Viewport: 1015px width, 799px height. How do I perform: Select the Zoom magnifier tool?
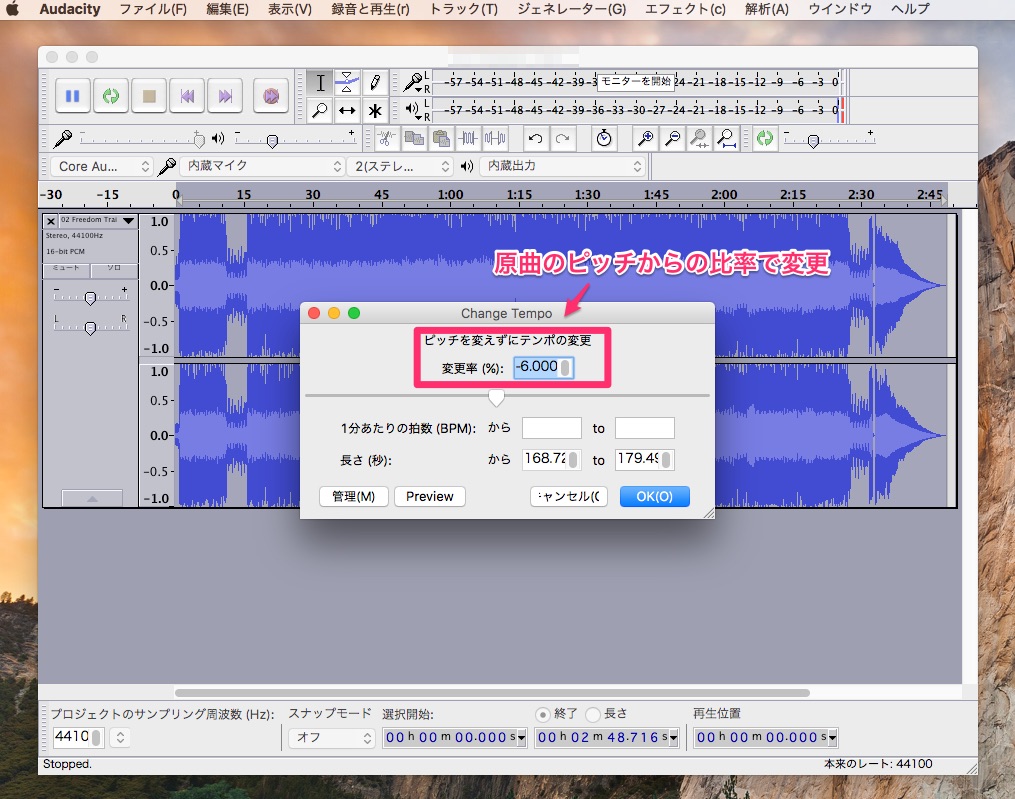[320, 110]
